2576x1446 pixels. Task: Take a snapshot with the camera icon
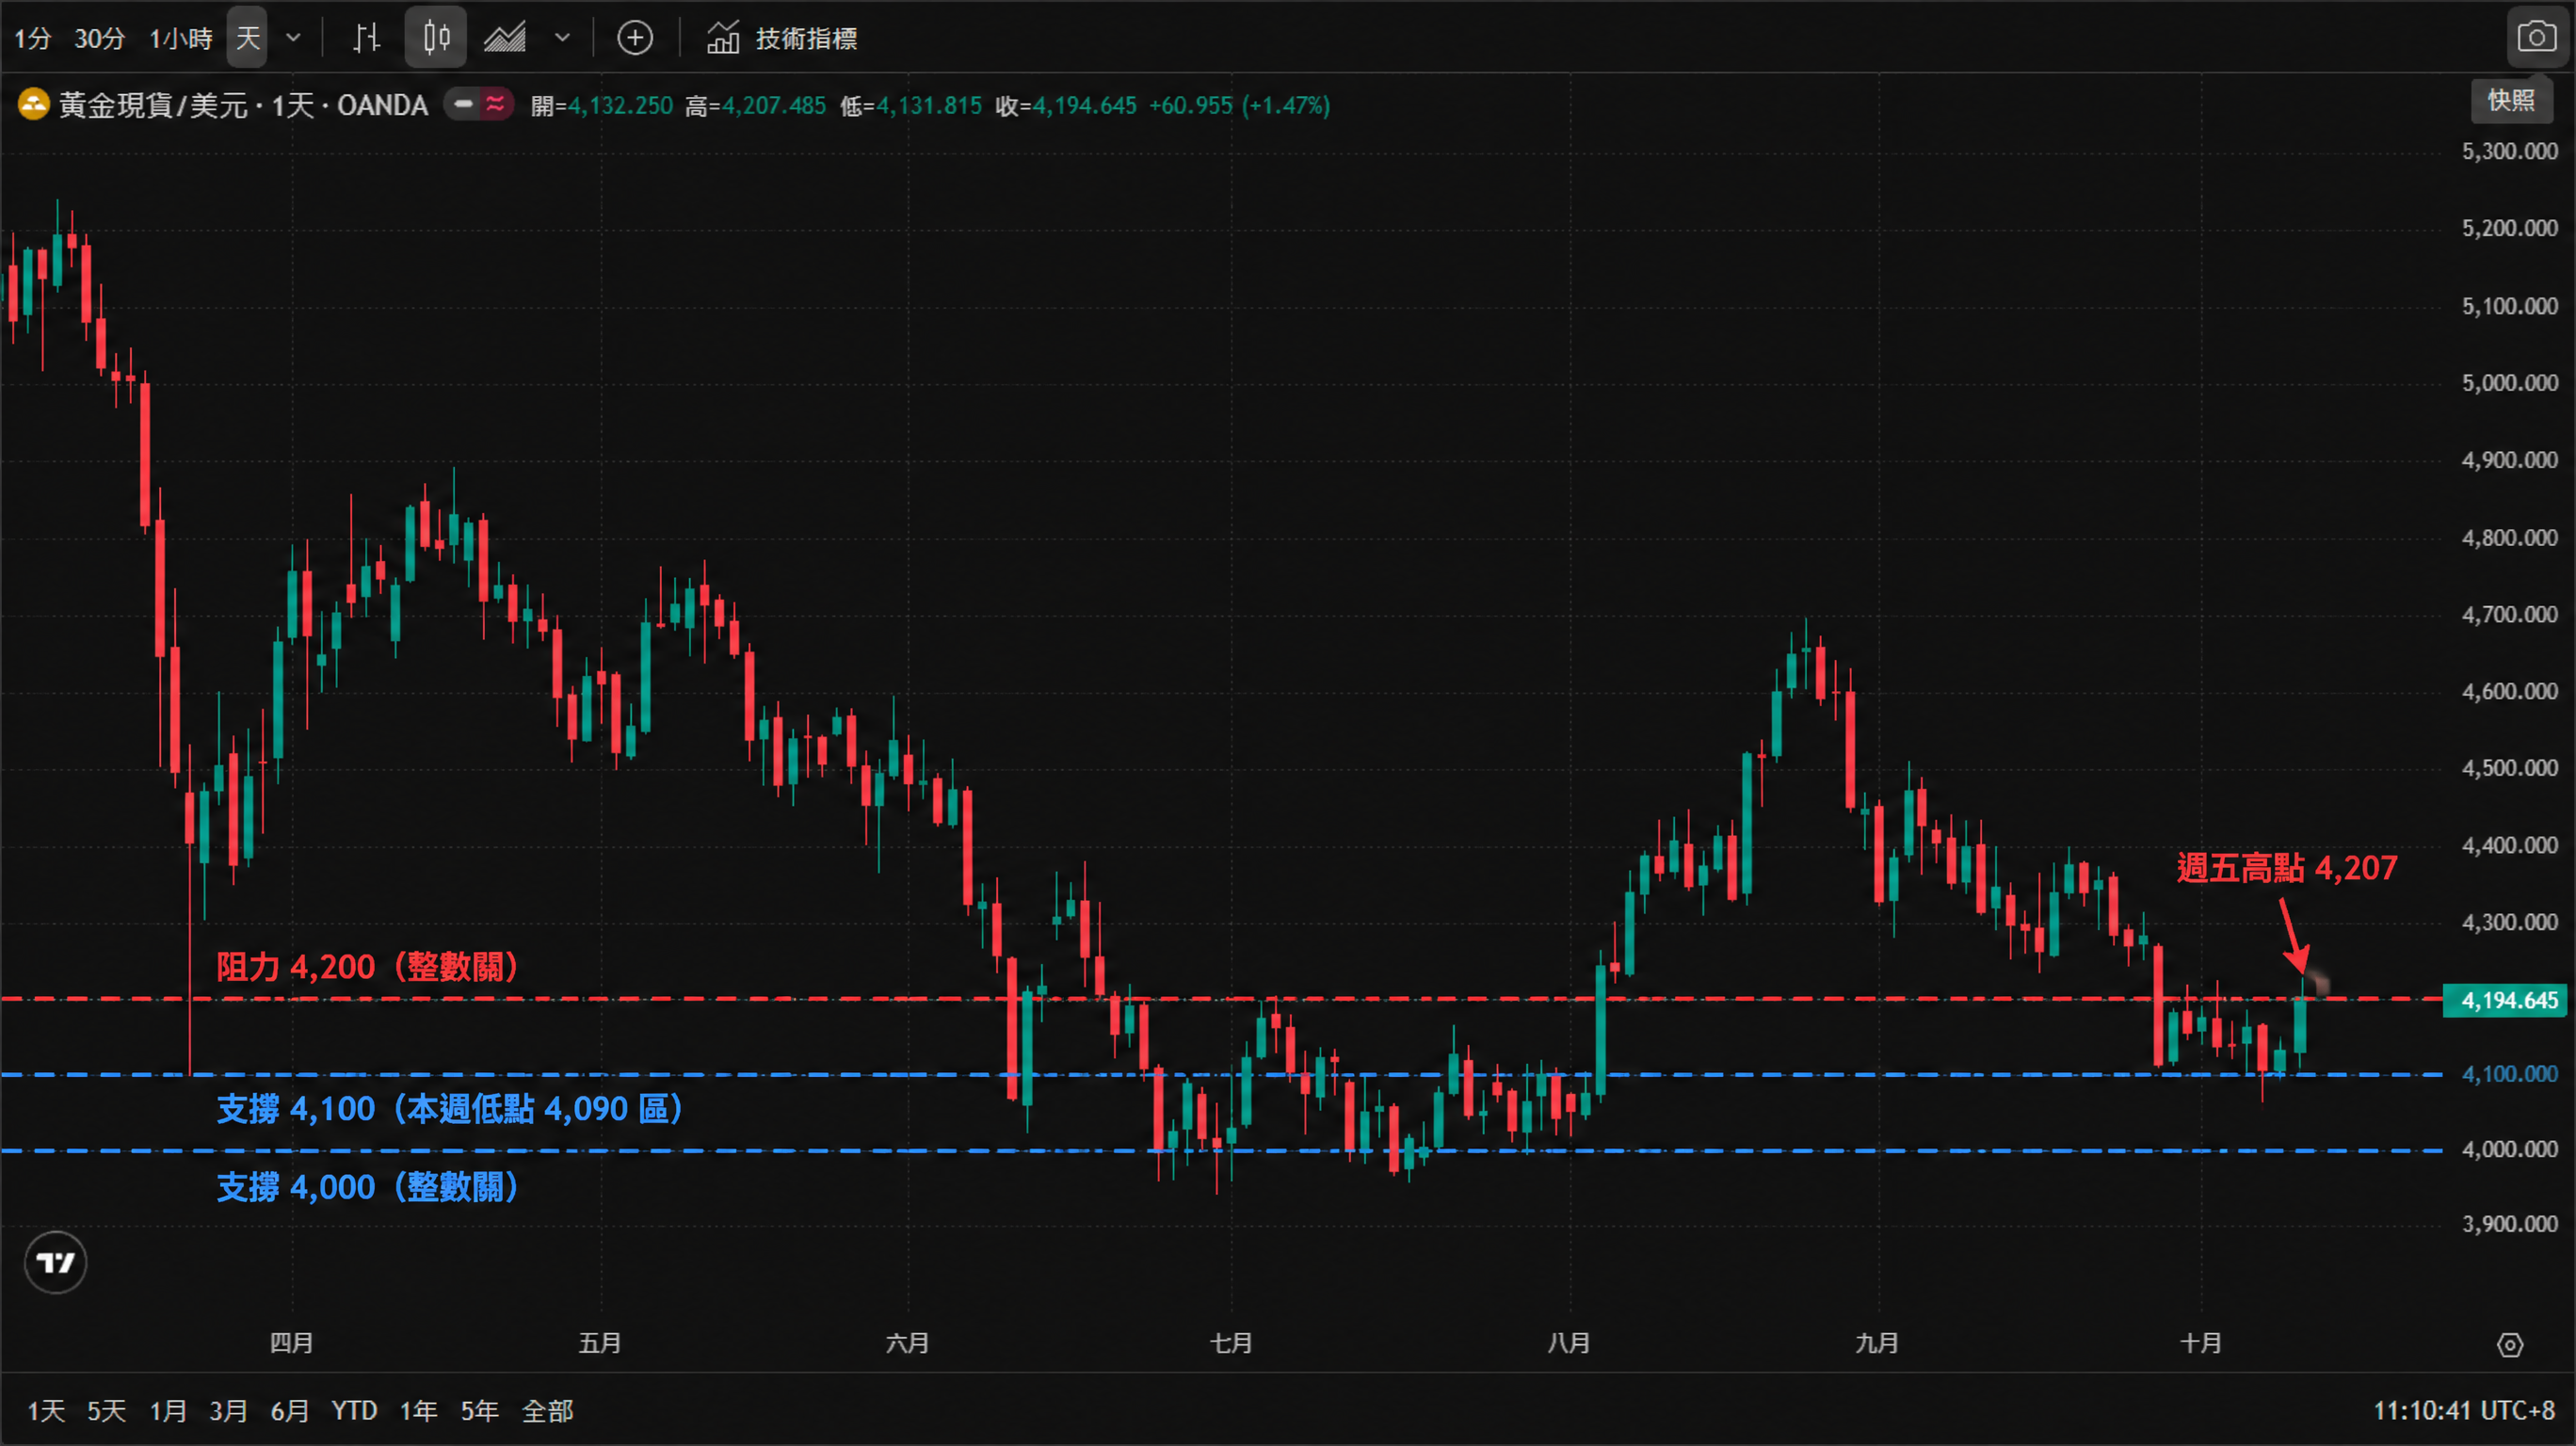(x=2536, y=38)
